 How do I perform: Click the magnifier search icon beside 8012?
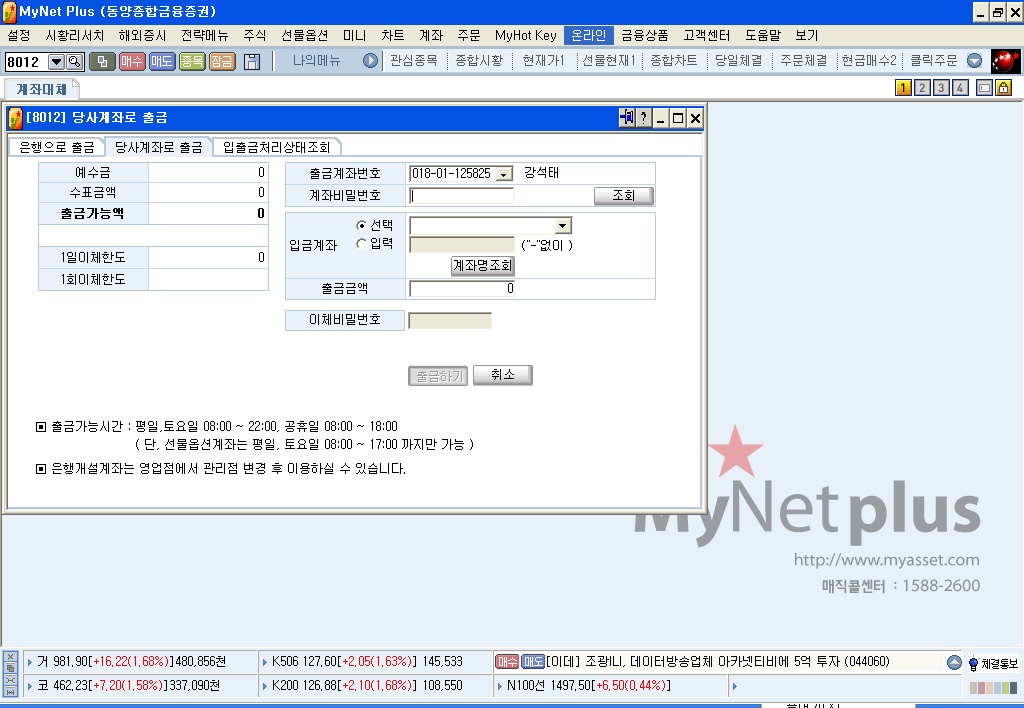click(x=75, y=61)
